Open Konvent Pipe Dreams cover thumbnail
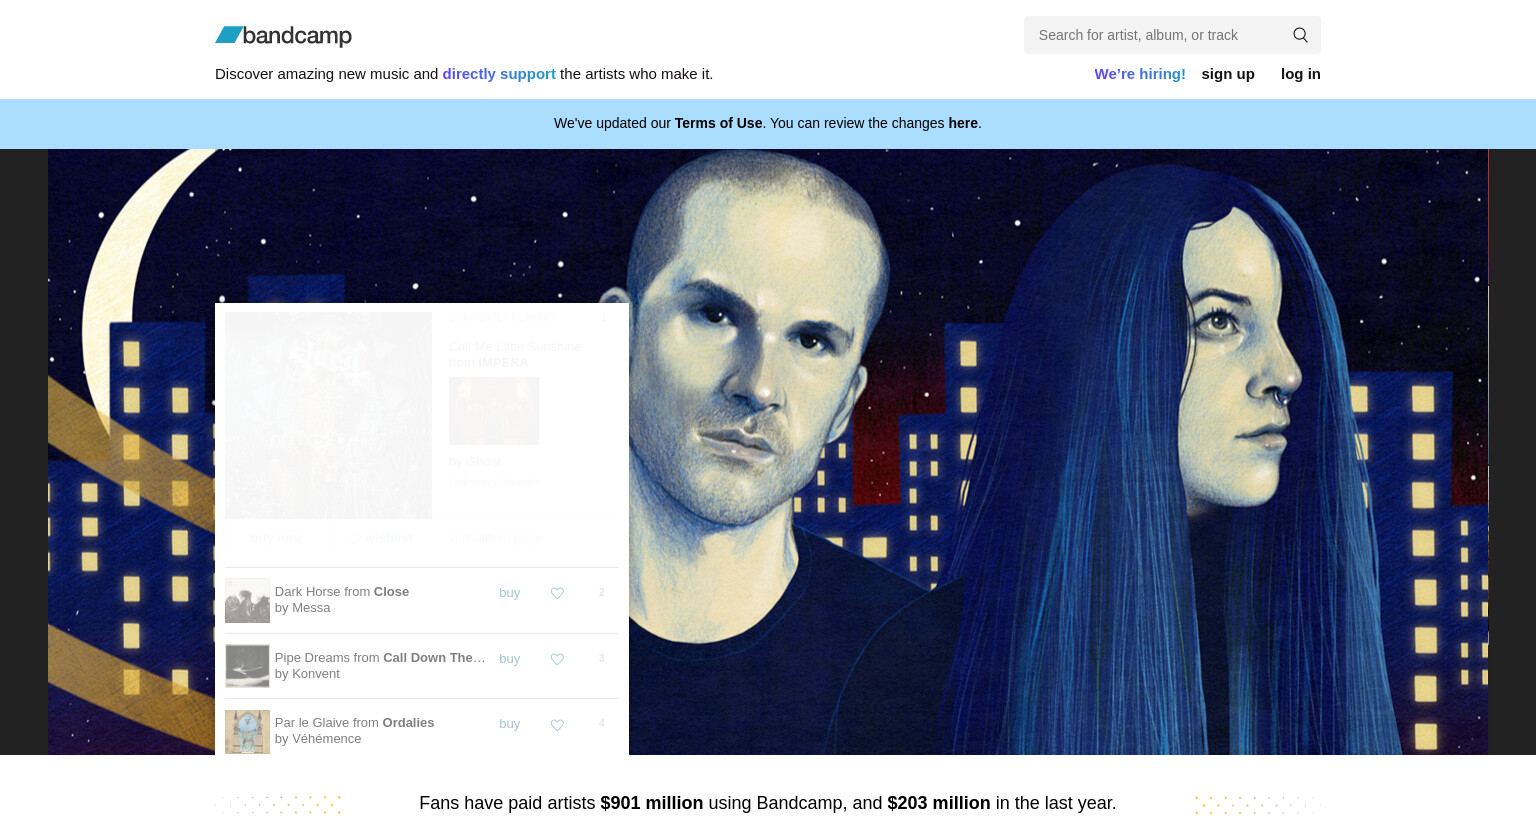Screen dimensions: 1536x824 tap(247, 666)
